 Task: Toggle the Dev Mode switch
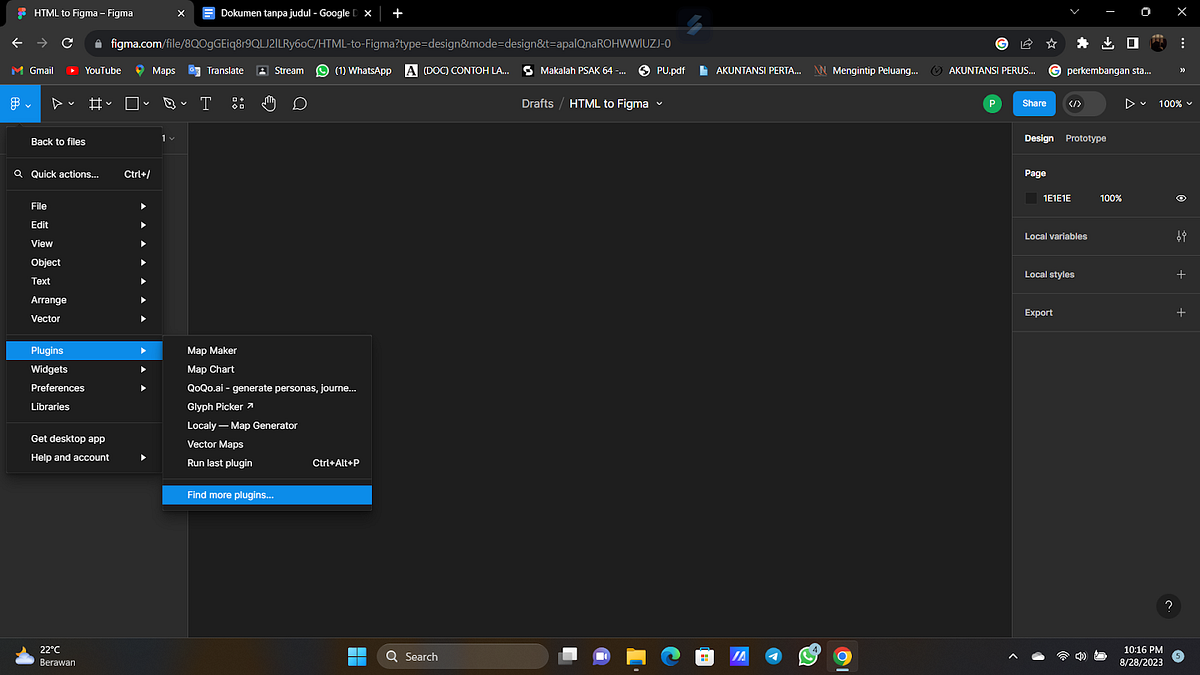1084,103
